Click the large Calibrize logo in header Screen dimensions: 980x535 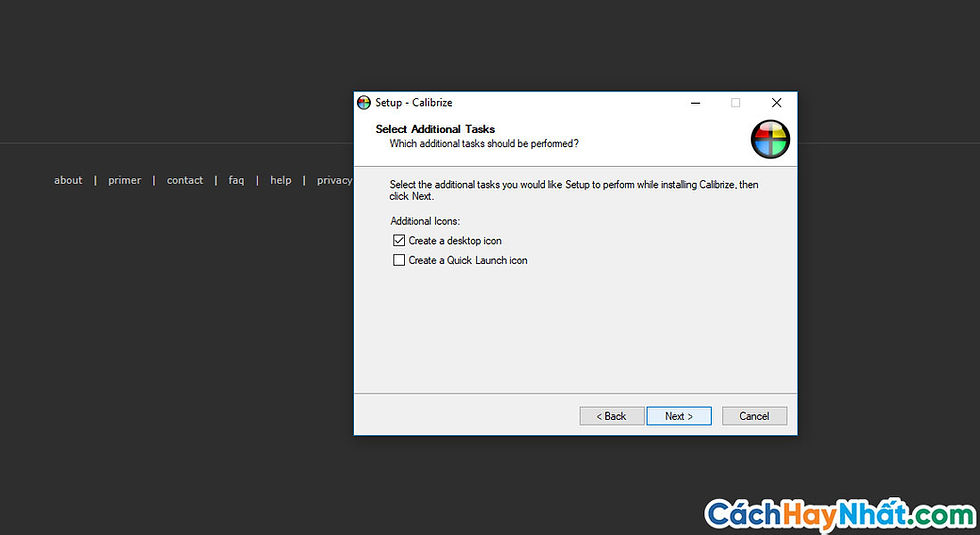[770, 139]
